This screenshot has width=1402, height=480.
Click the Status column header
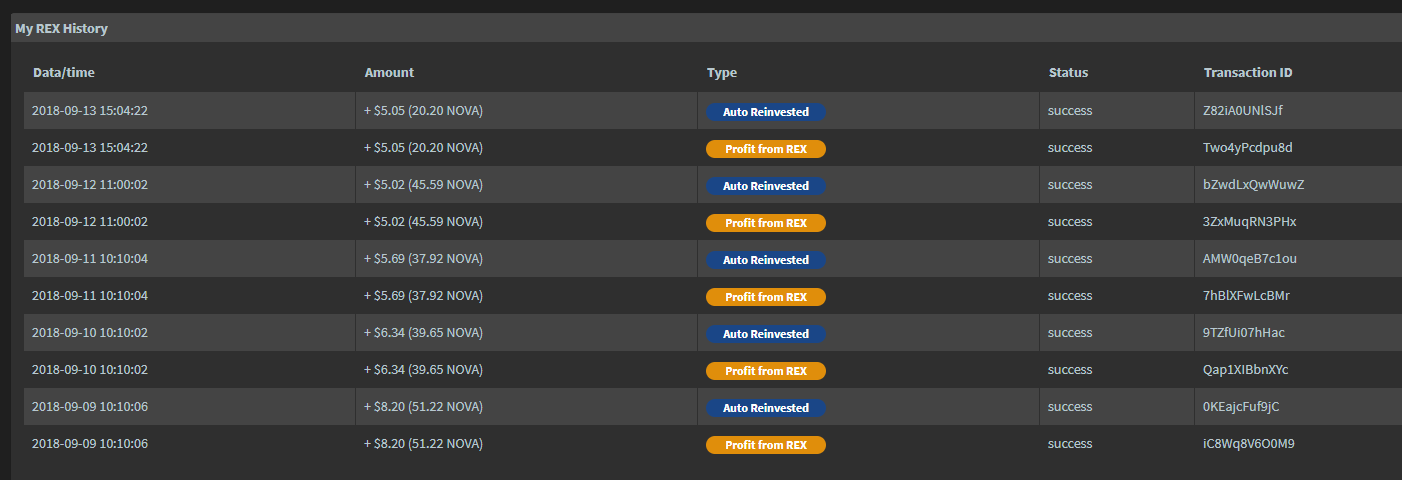pos(1068,73)
